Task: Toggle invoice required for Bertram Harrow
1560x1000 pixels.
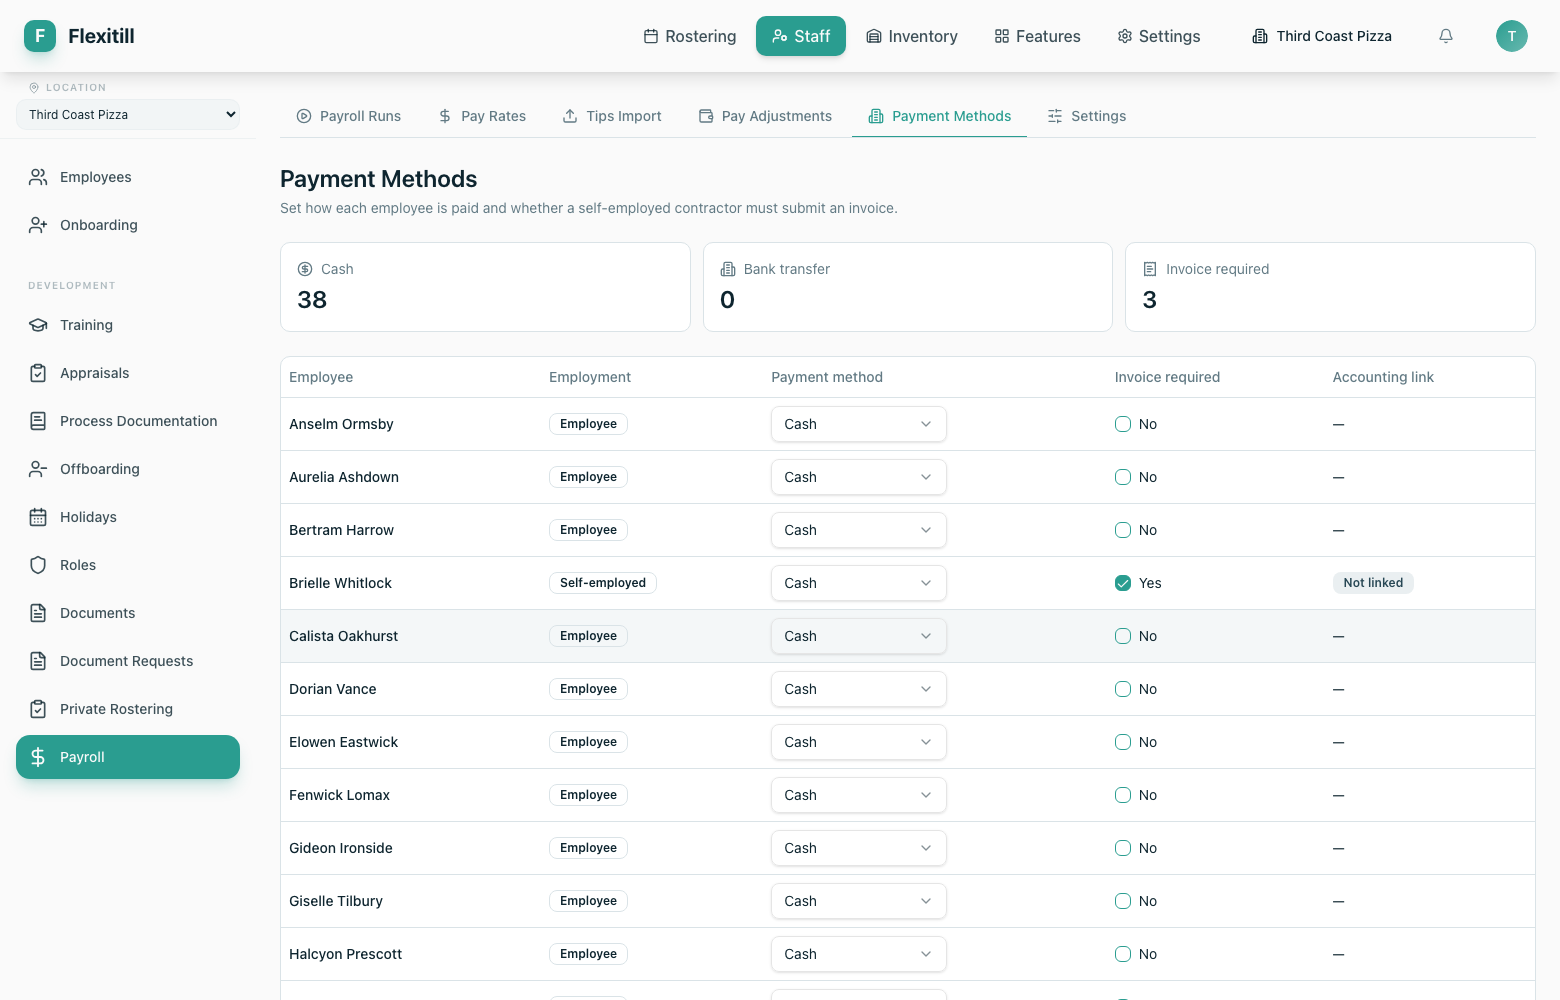Action: tap(1123, 530)
